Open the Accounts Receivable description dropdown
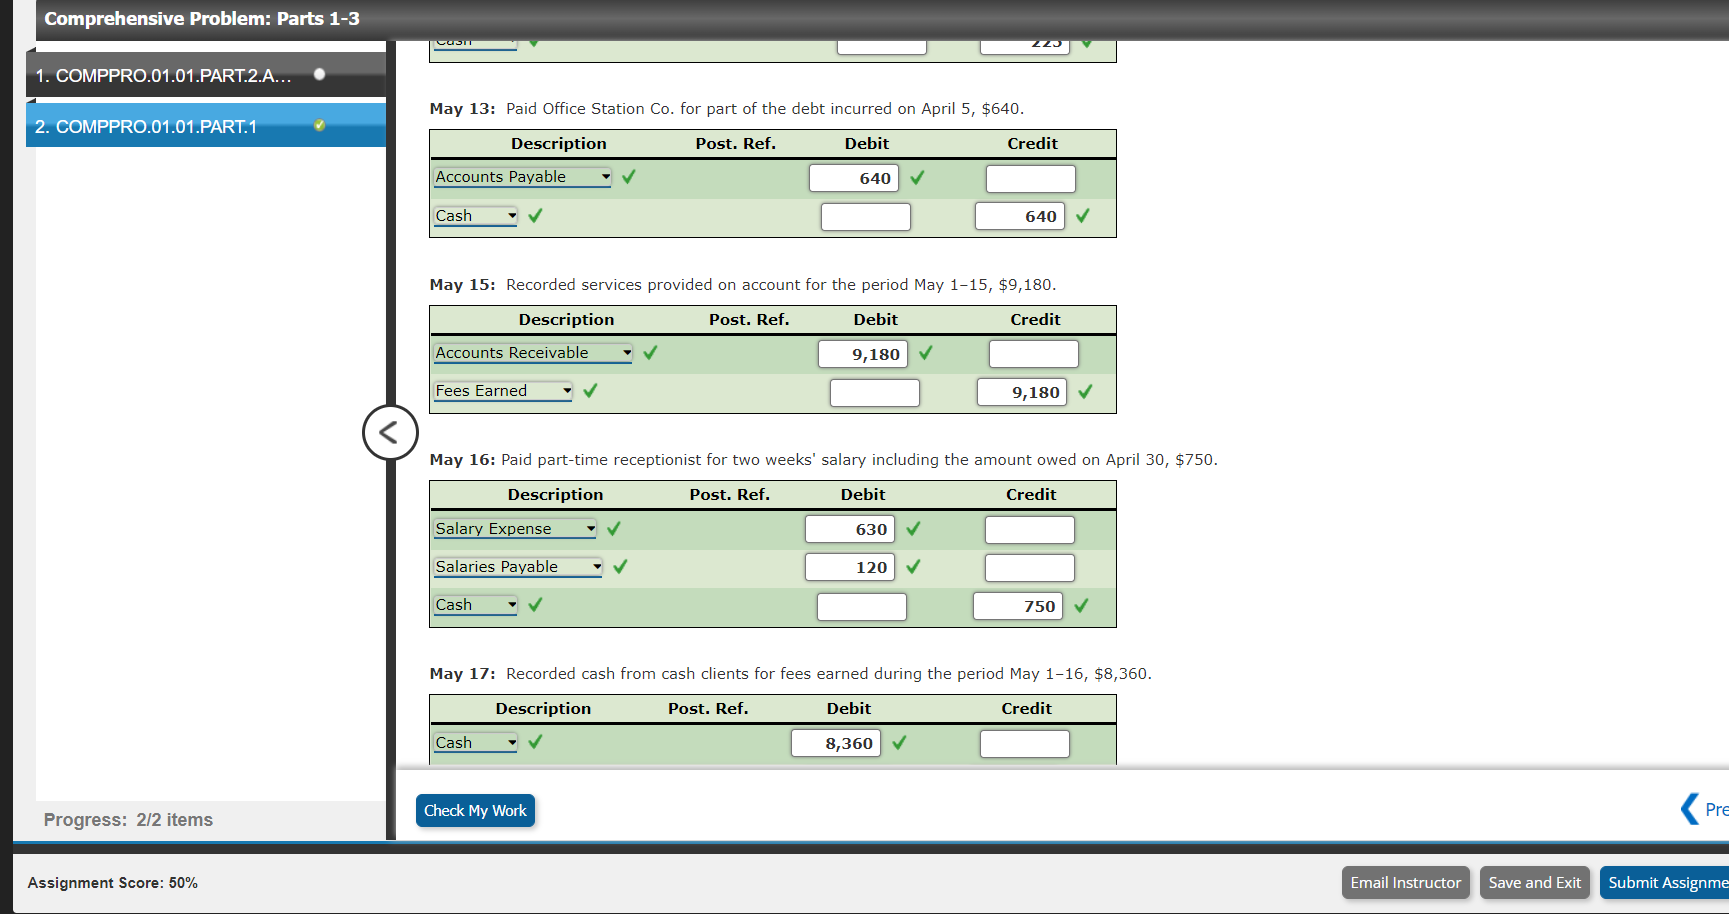 point(533,353)
